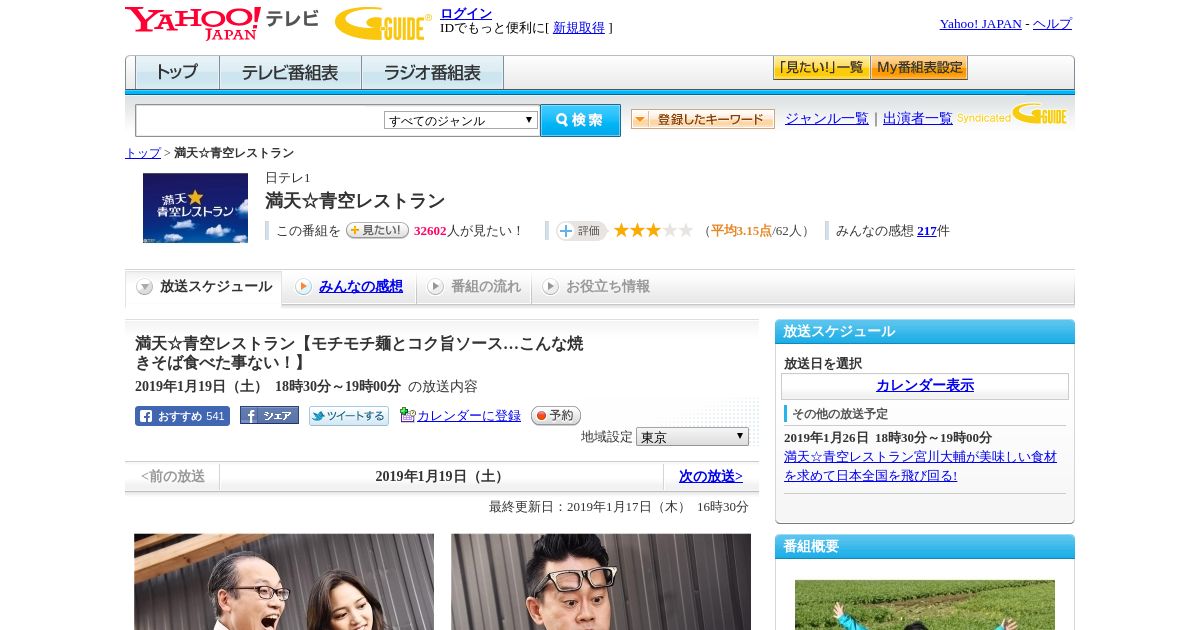Open the すべてのジャンル genre dropdown
1200x630 pixels.
point(461,120)
